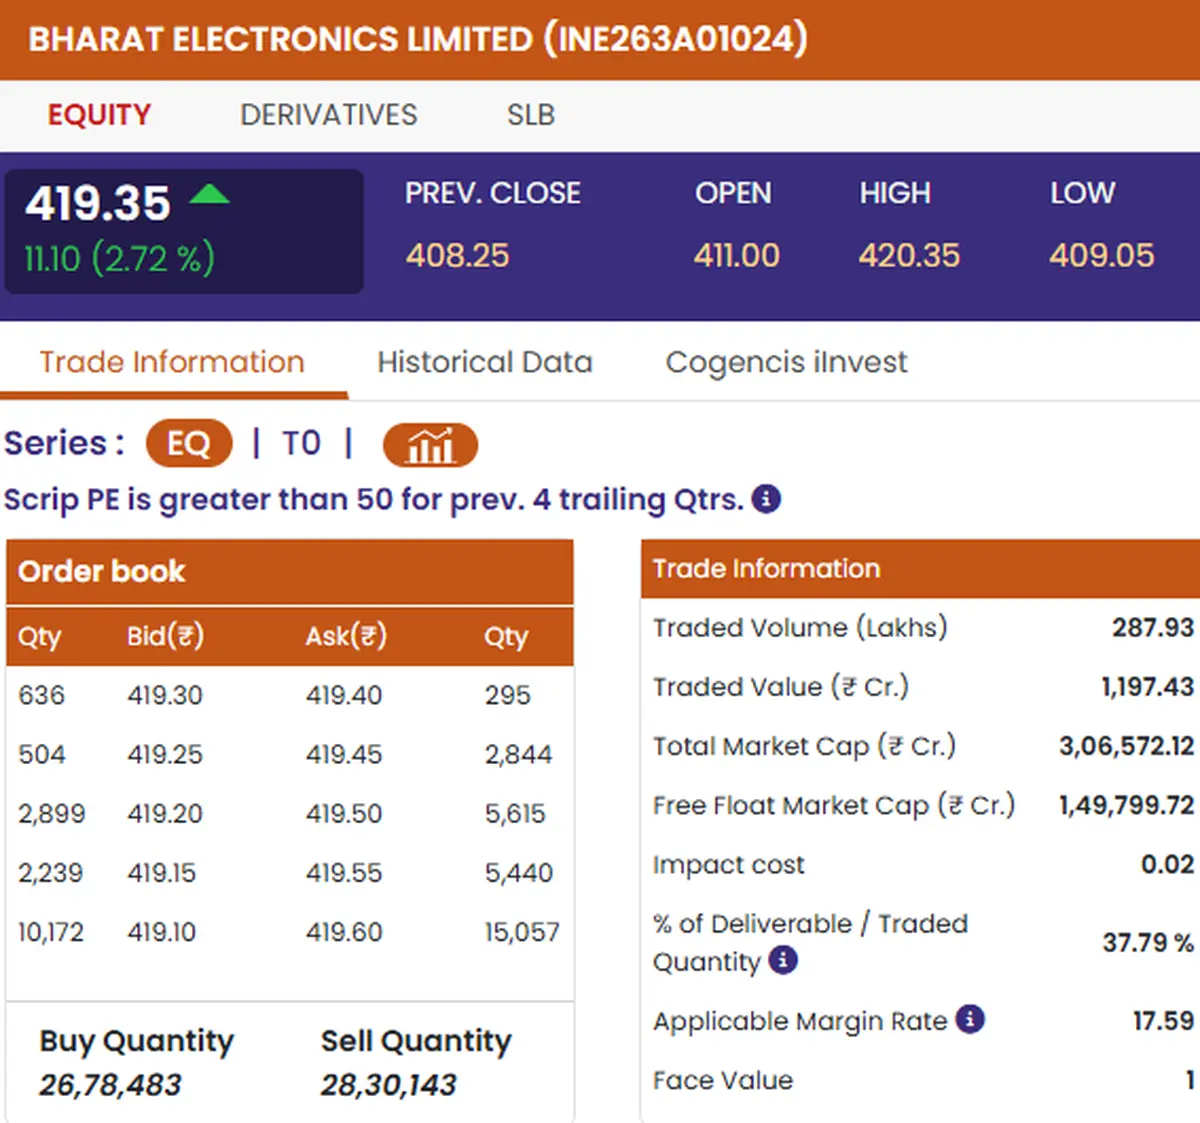Click the info icon after Scrip PE notice
Screen dimensions: 1200x1123
[x=766, y=498]
